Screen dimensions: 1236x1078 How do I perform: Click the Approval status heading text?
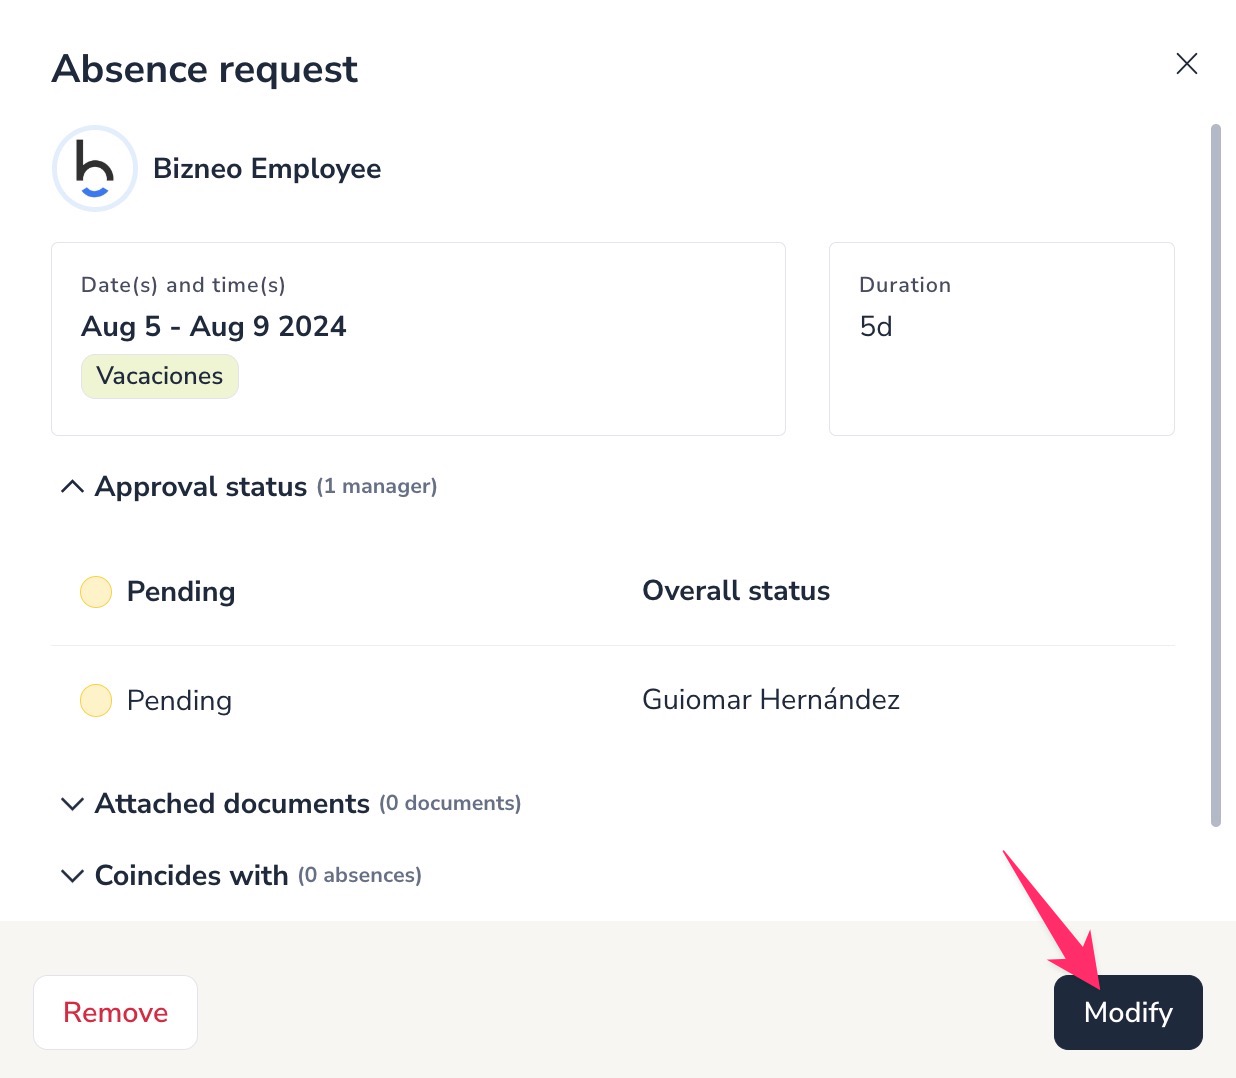(x=201, y=487)
